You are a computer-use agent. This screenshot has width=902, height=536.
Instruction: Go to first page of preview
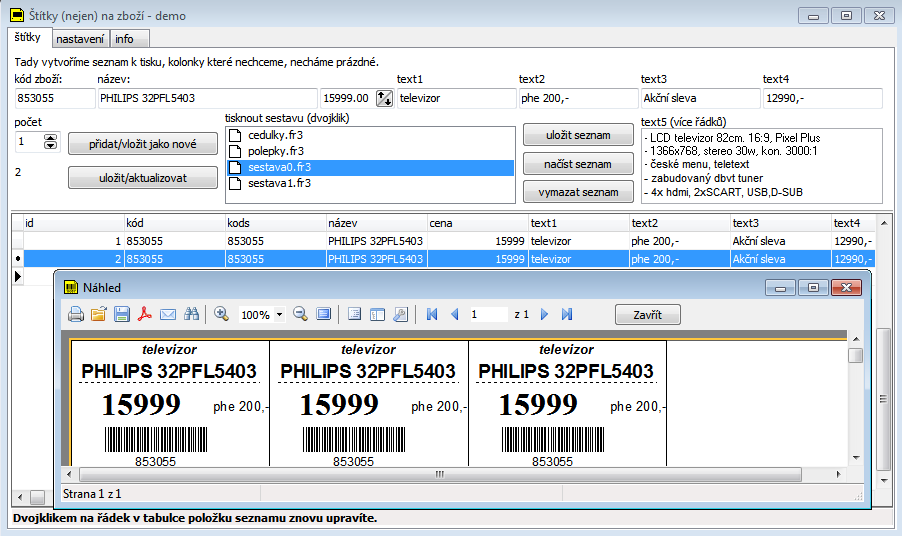pos(432,314)
